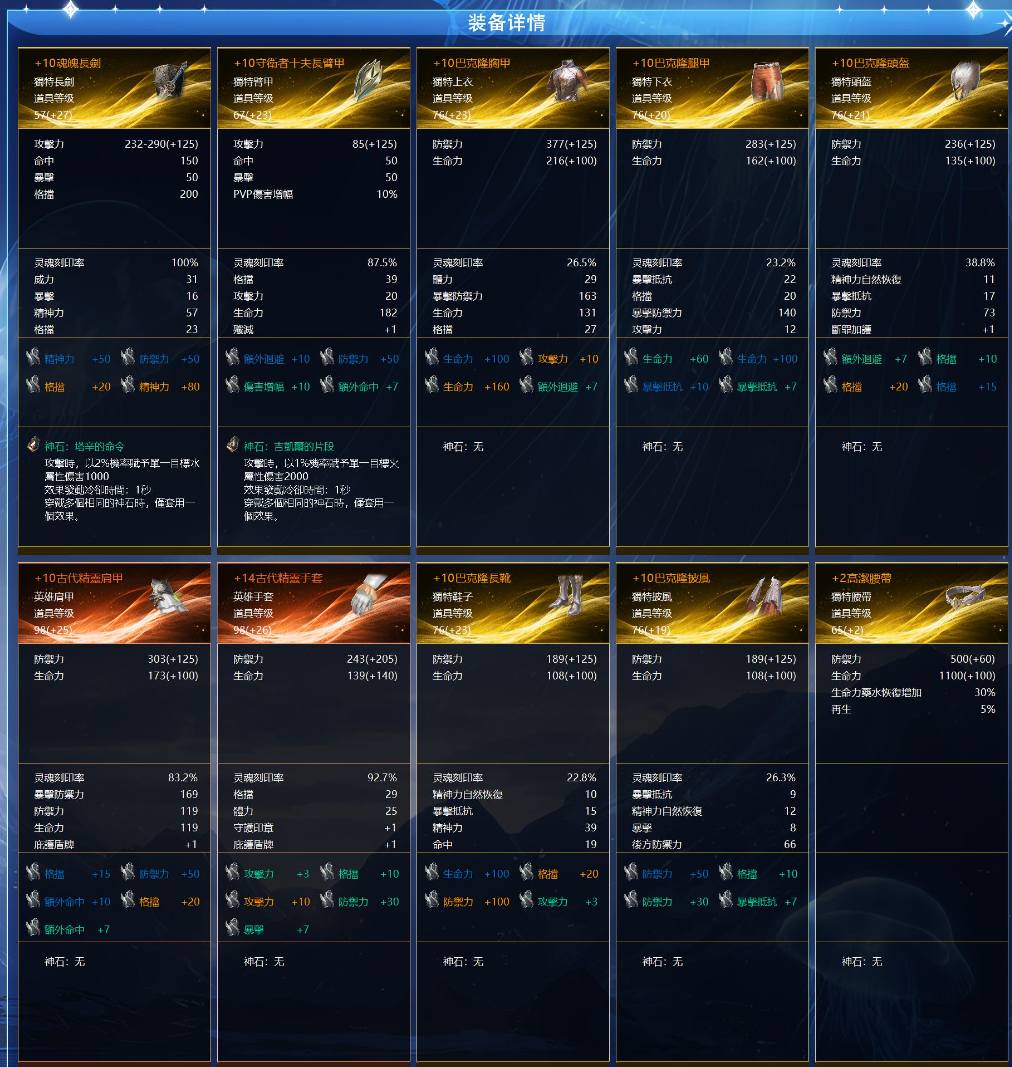Select the 暴擊 +7 manastone on the gloves

coord(268,929)
